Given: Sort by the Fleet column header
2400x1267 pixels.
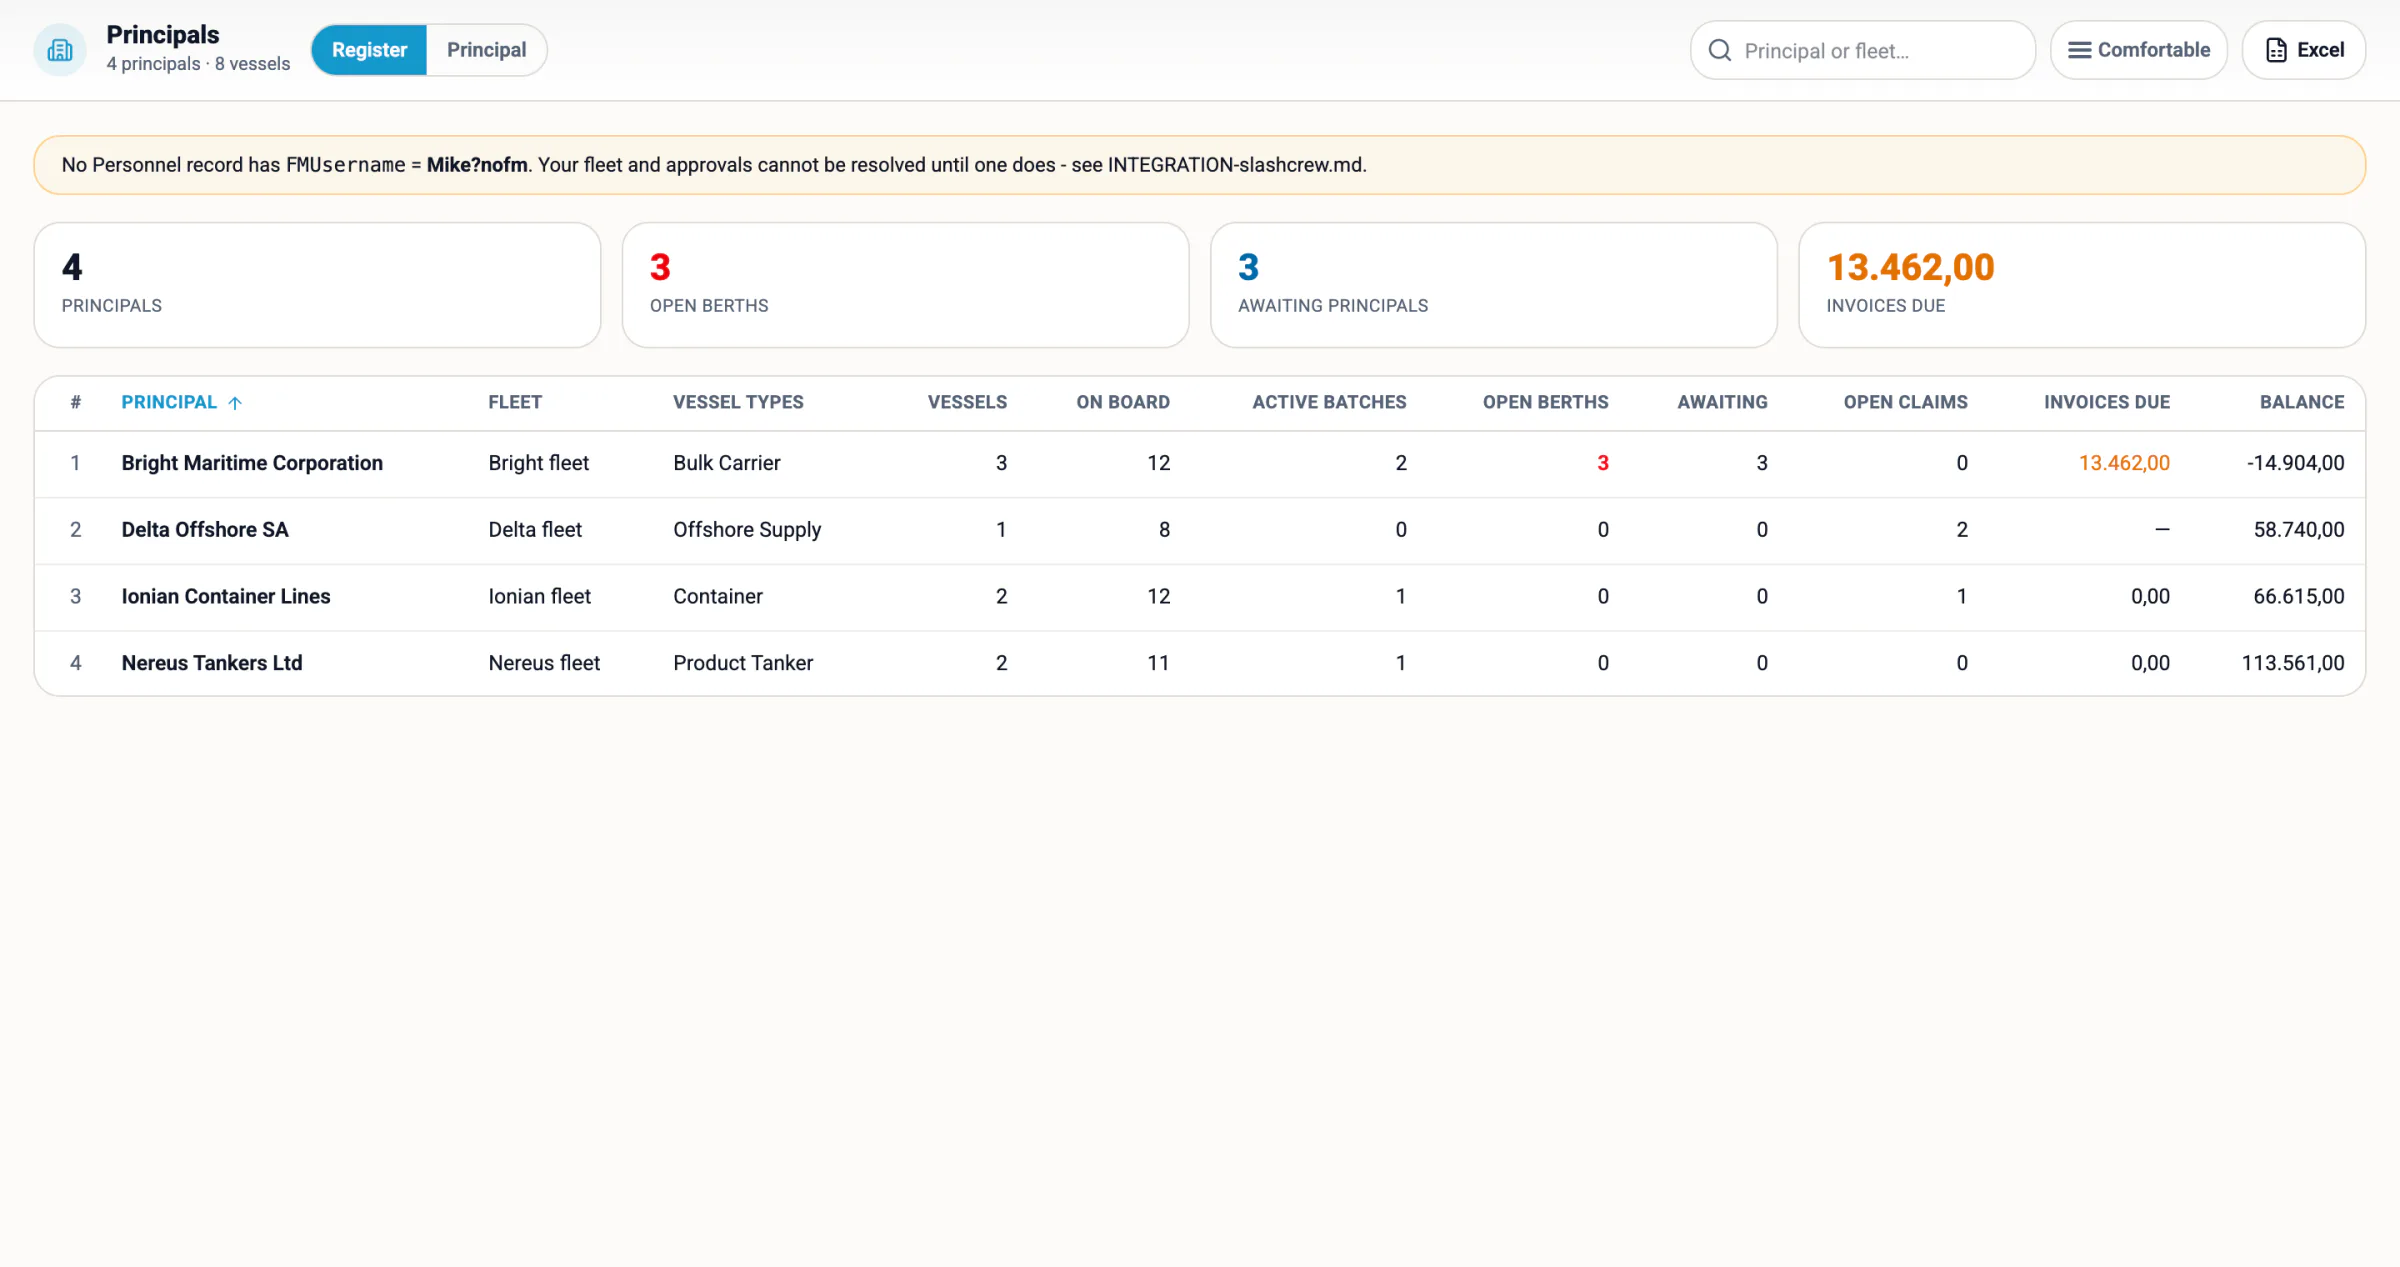Looking at the screenshot, I should coord(515,402).
